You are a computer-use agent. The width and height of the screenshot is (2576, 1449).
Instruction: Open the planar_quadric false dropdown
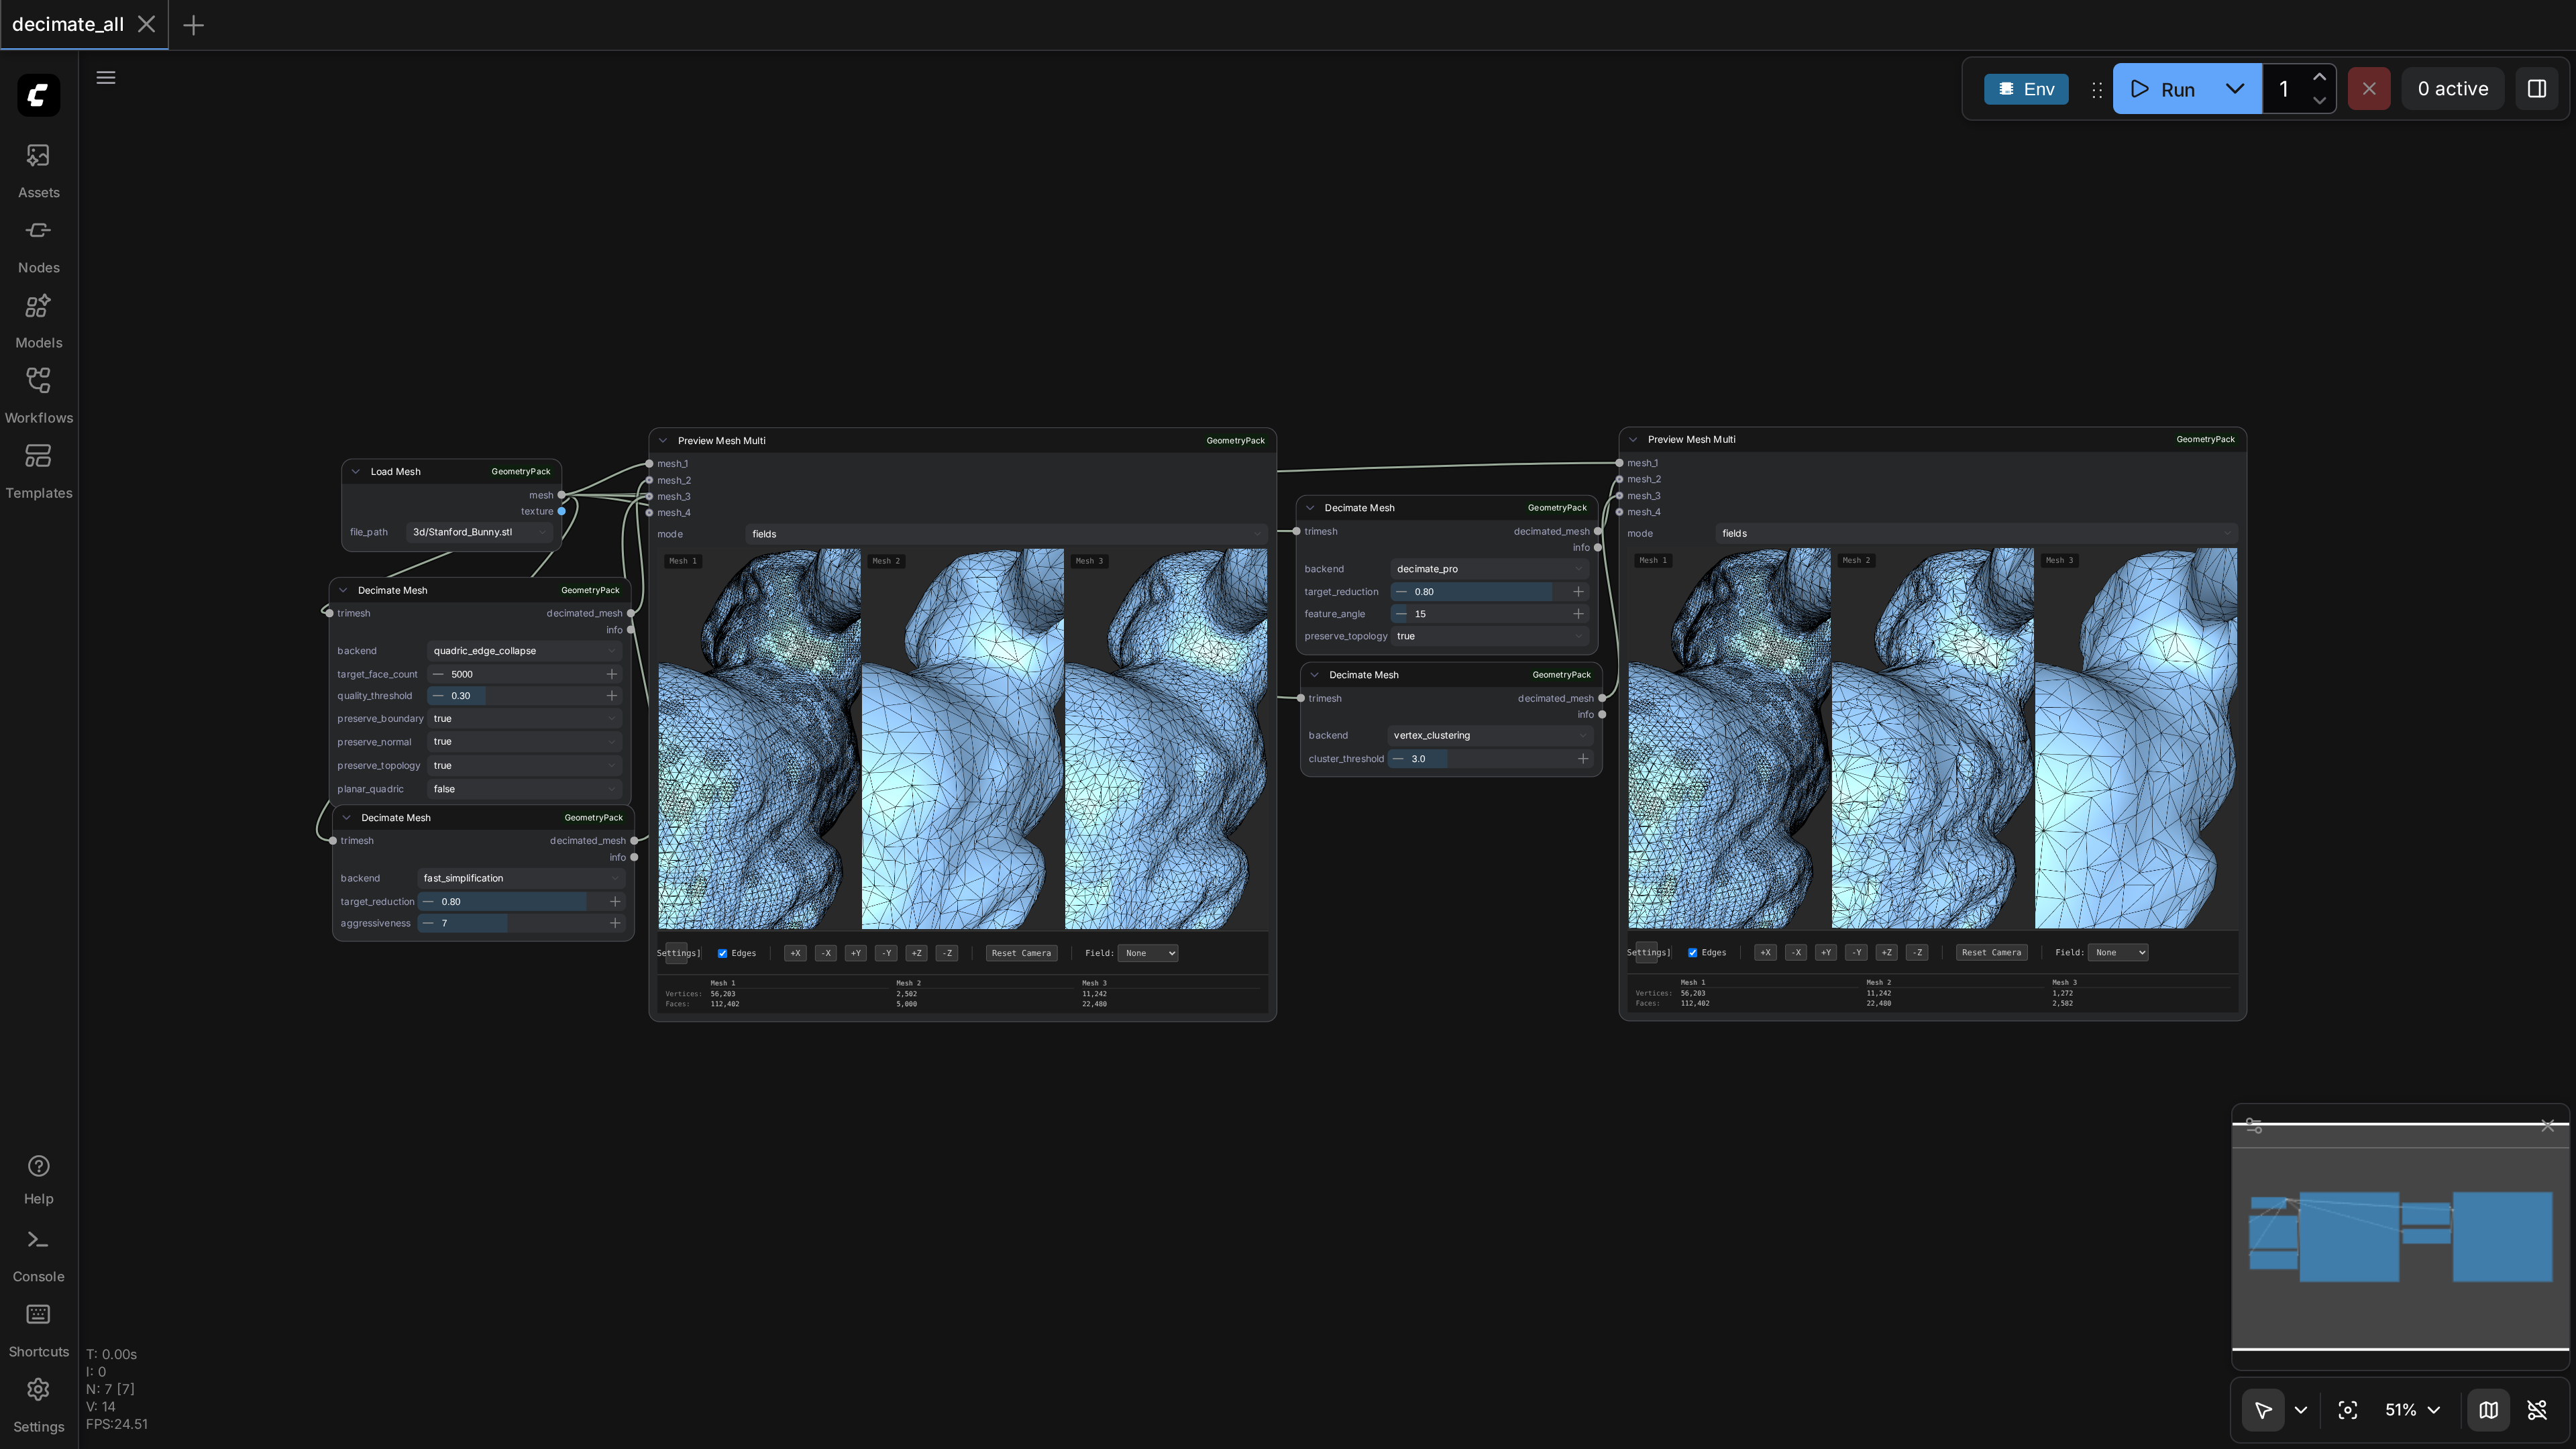tap(524, 789)
